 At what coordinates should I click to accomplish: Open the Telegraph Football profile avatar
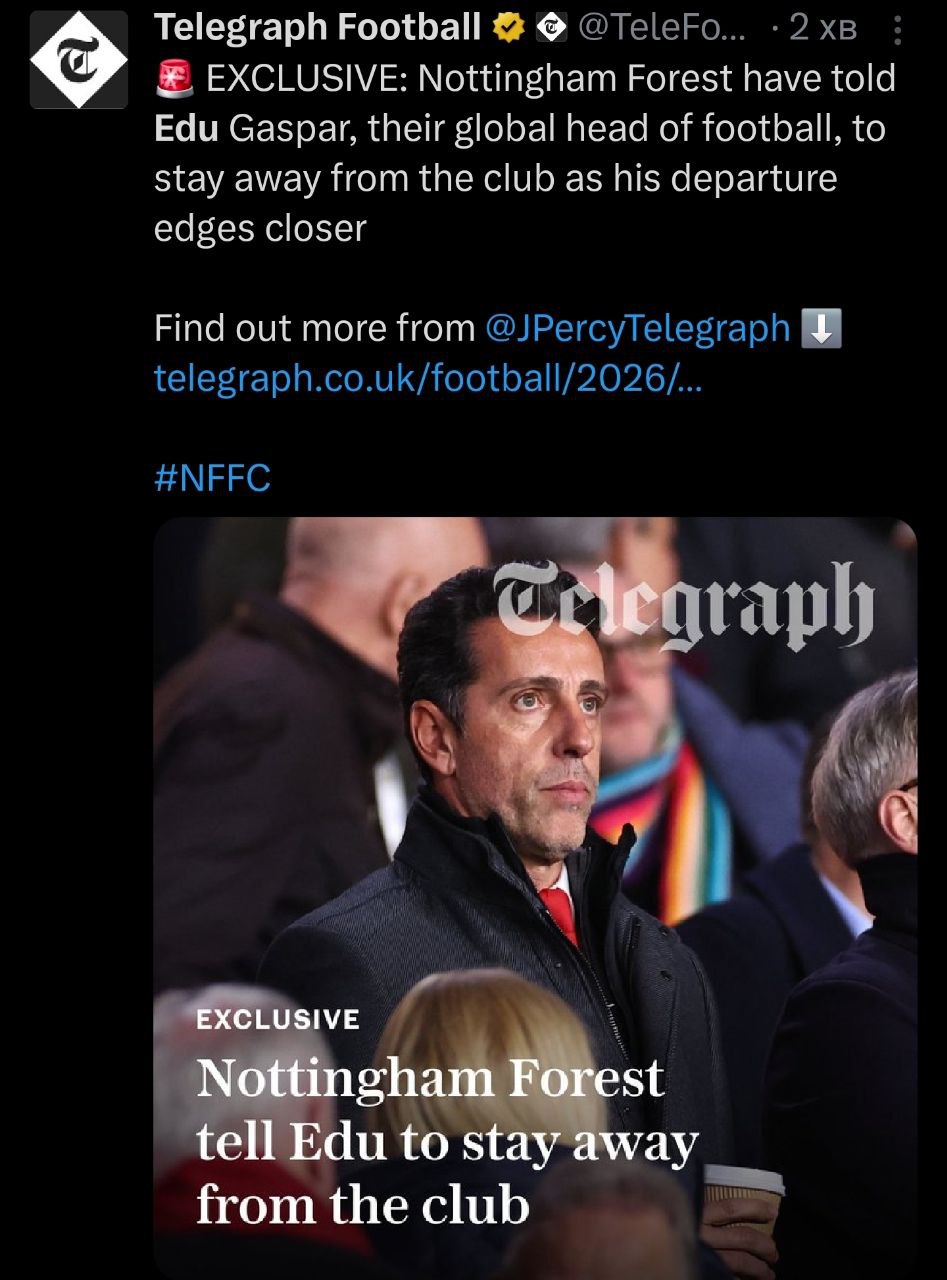tap(78, 59)
